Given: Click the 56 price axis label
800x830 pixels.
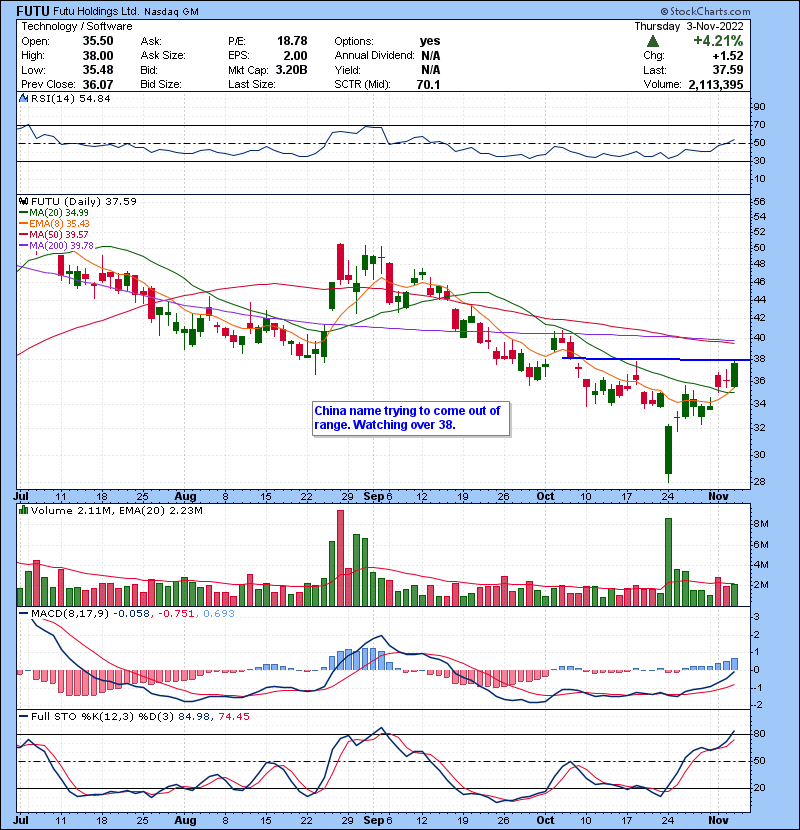Looking at the screenshot, I should point(759,202).
